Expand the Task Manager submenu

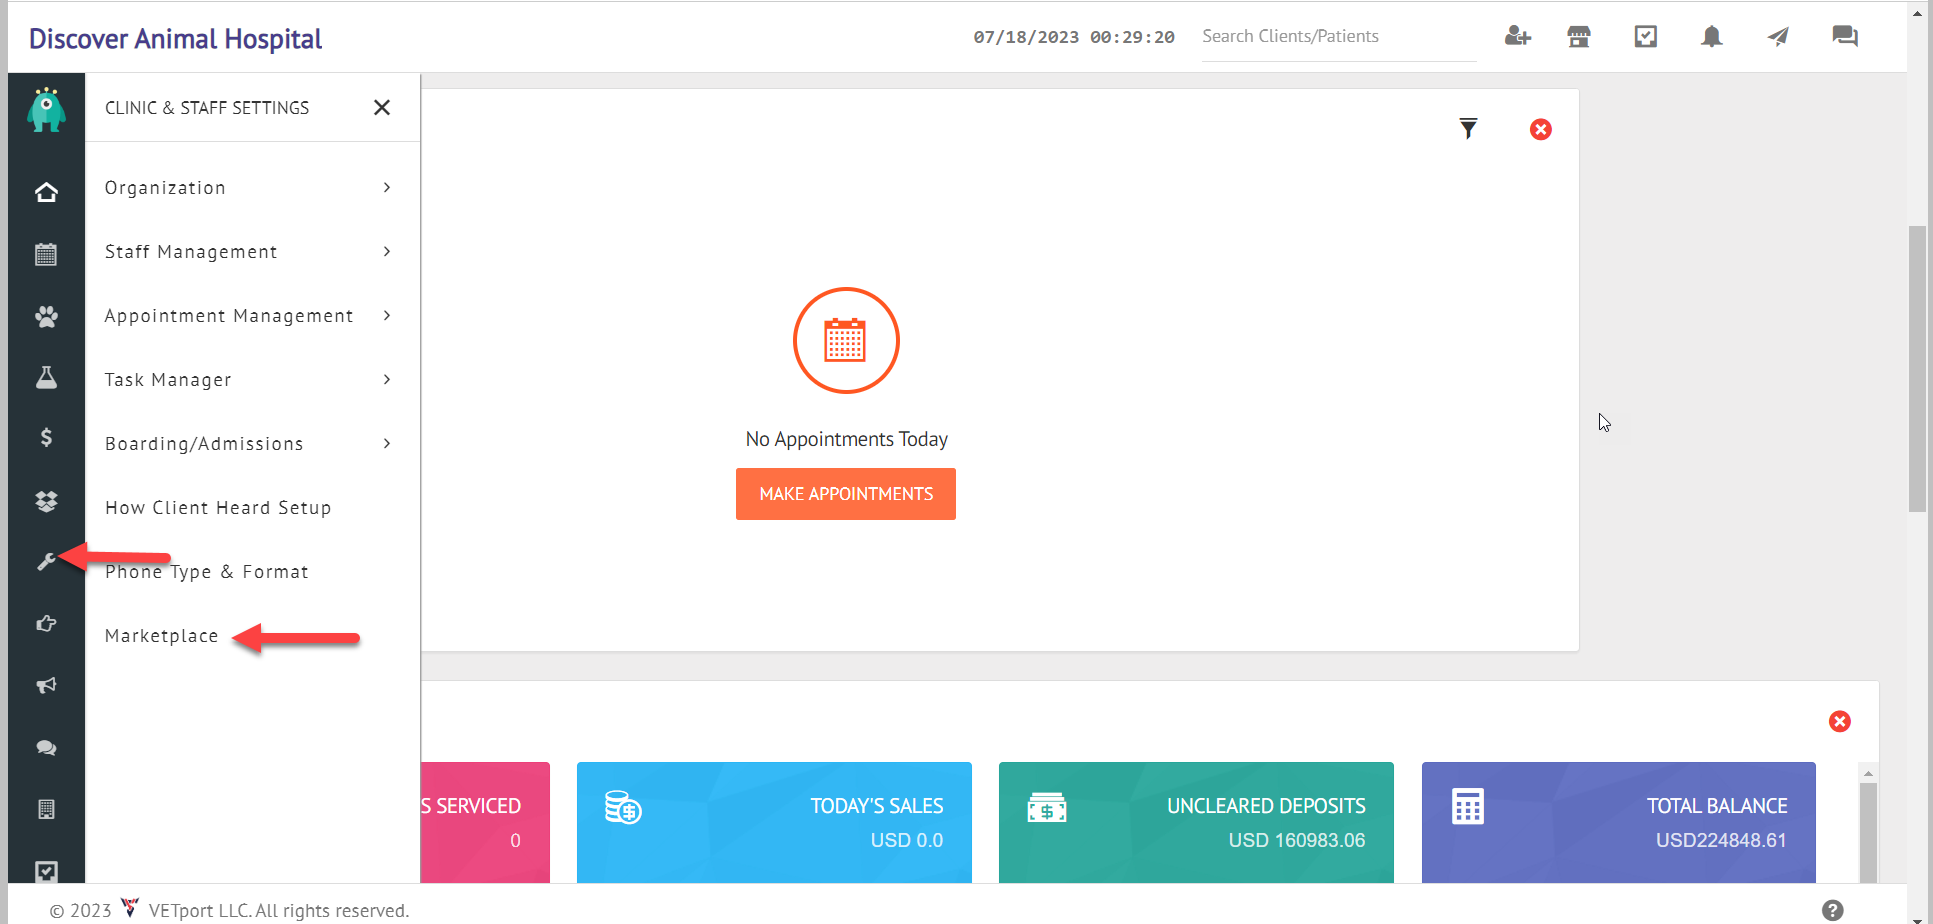coord(252,380)
